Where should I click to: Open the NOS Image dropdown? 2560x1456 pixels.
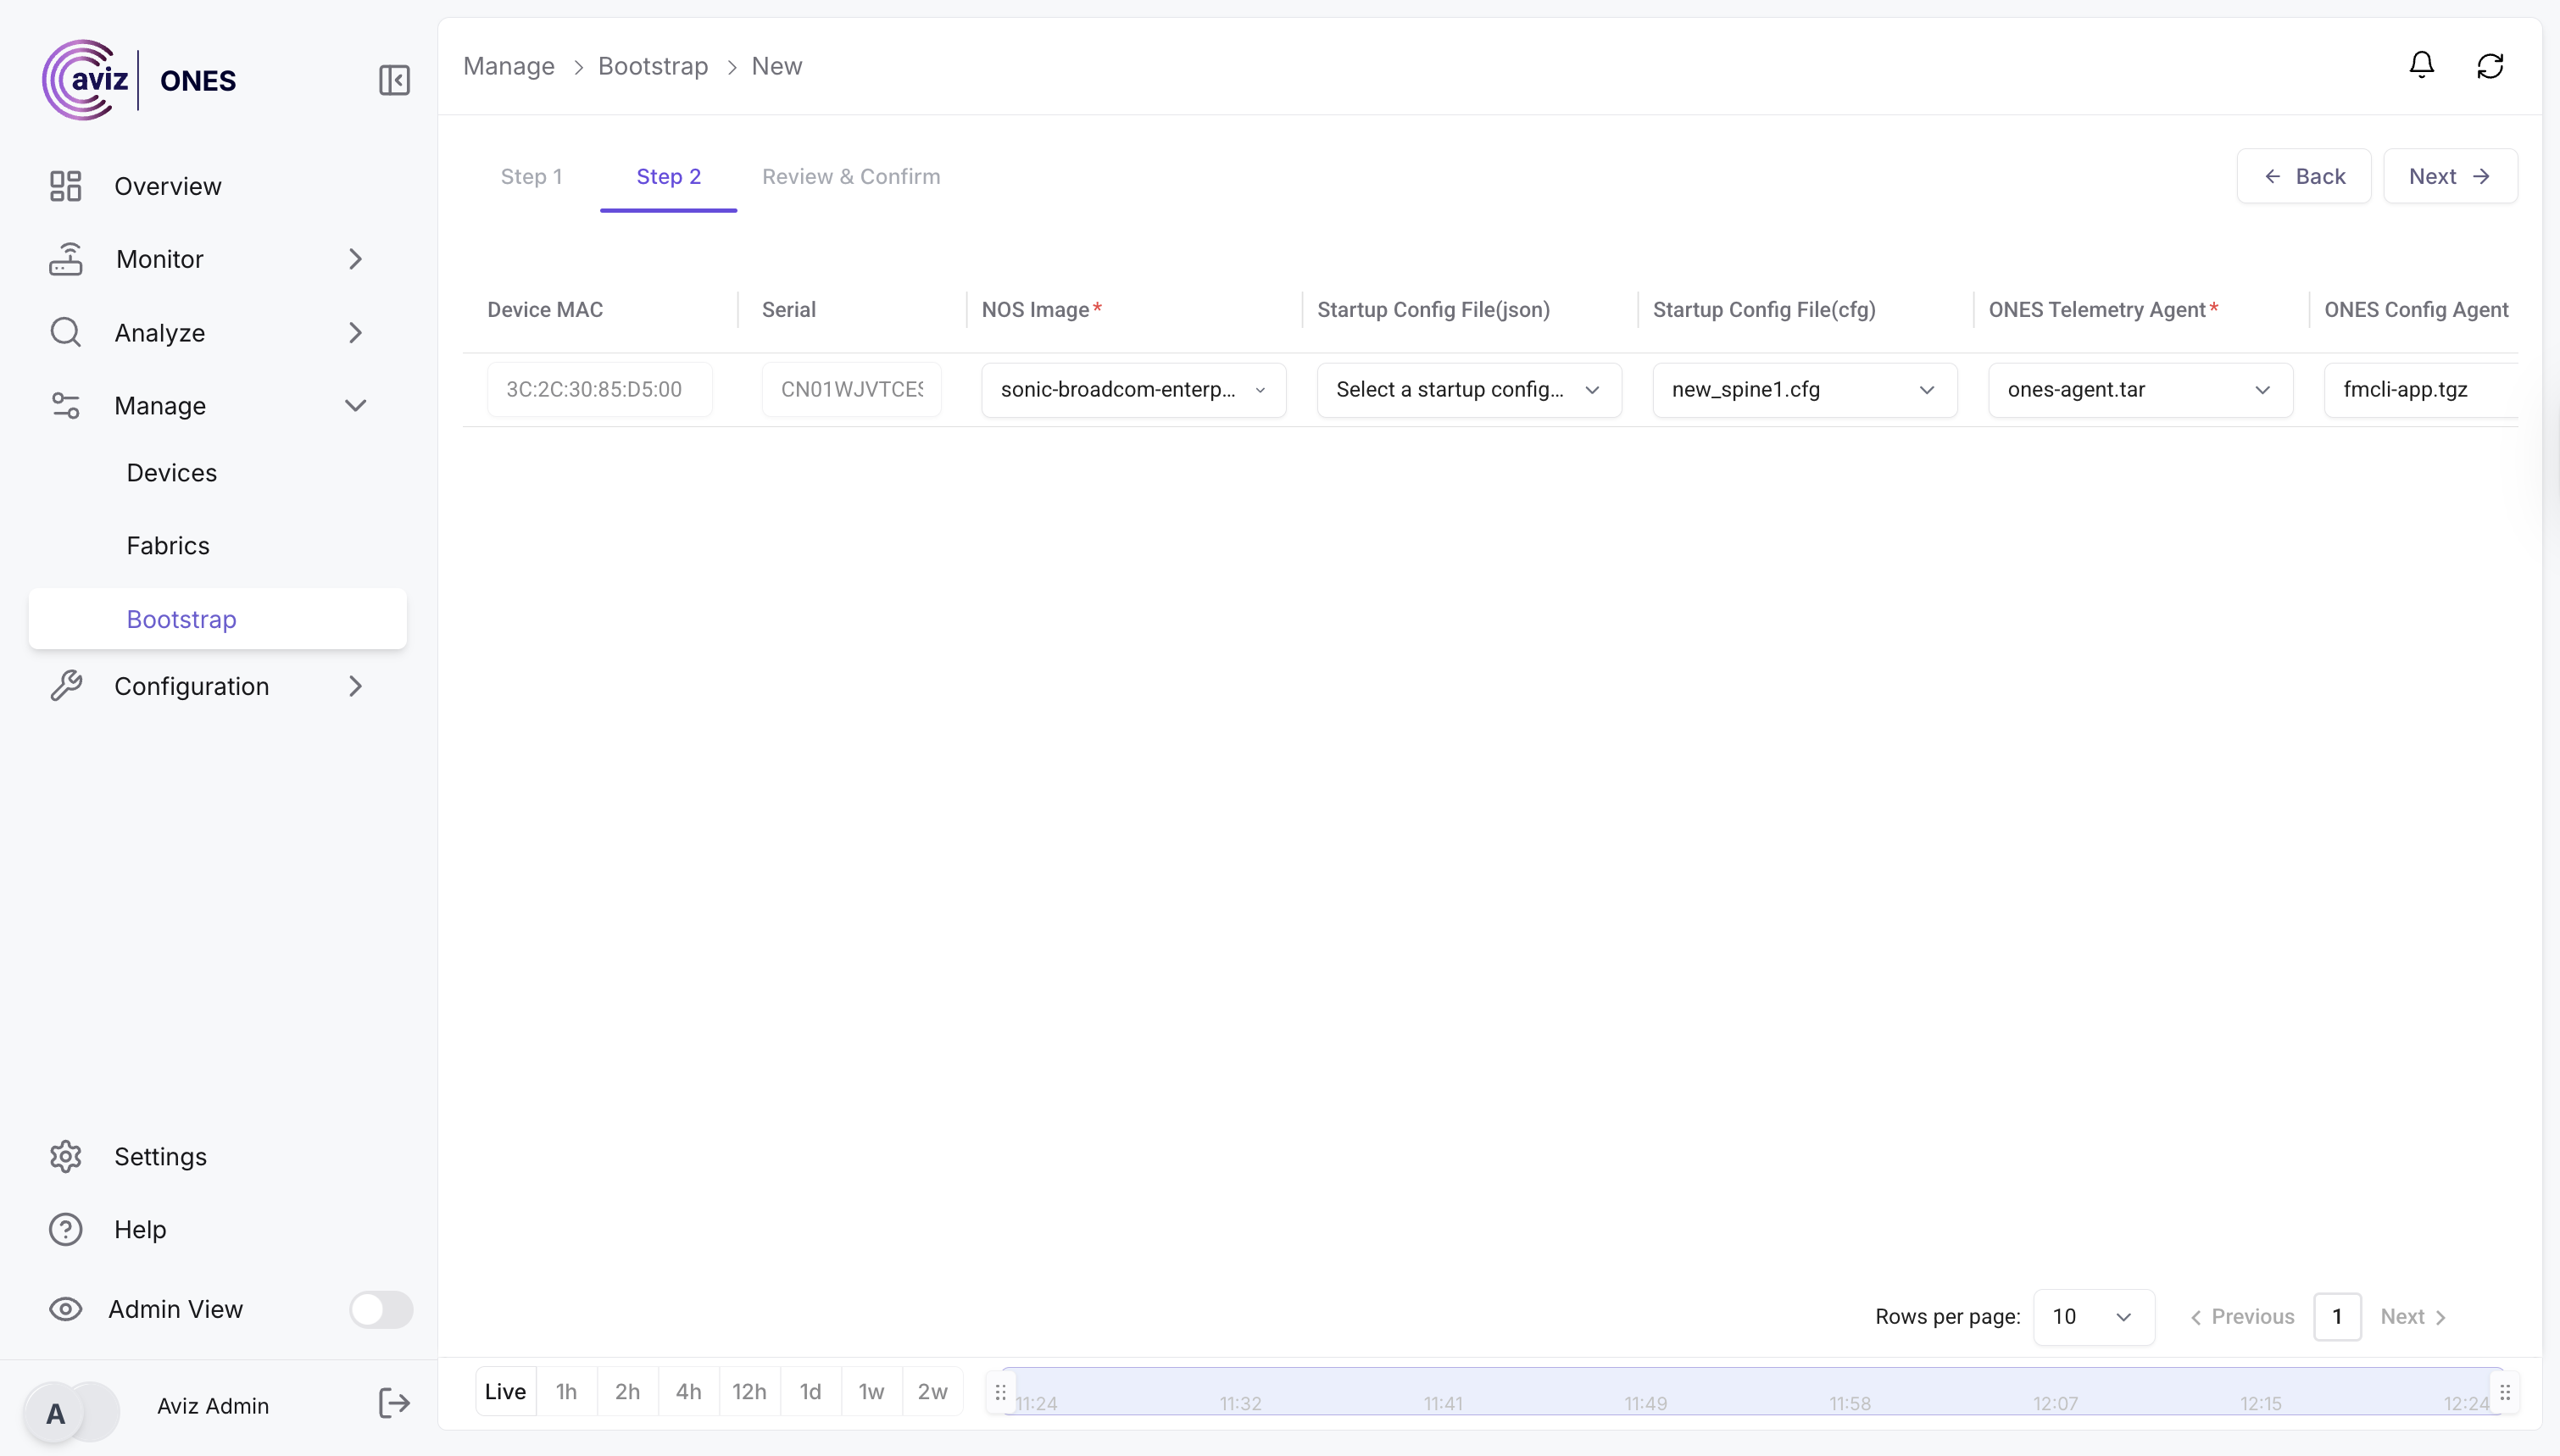coord(1133,390)
